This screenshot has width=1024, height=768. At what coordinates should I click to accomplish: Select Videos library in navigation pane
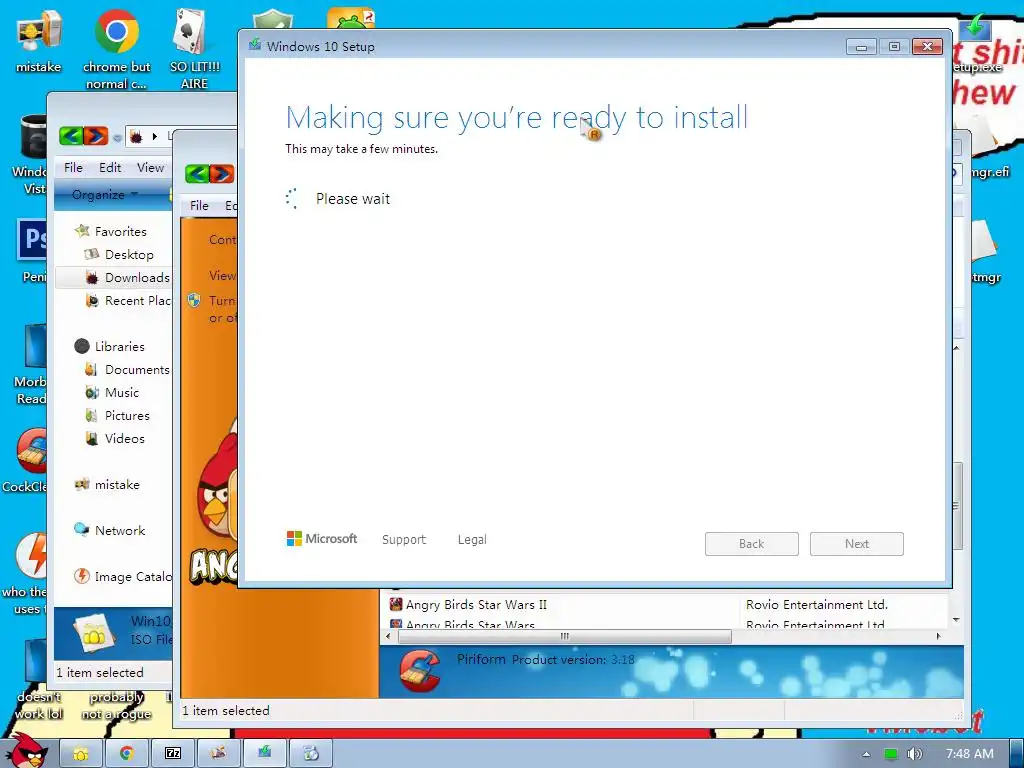(124, 438)
